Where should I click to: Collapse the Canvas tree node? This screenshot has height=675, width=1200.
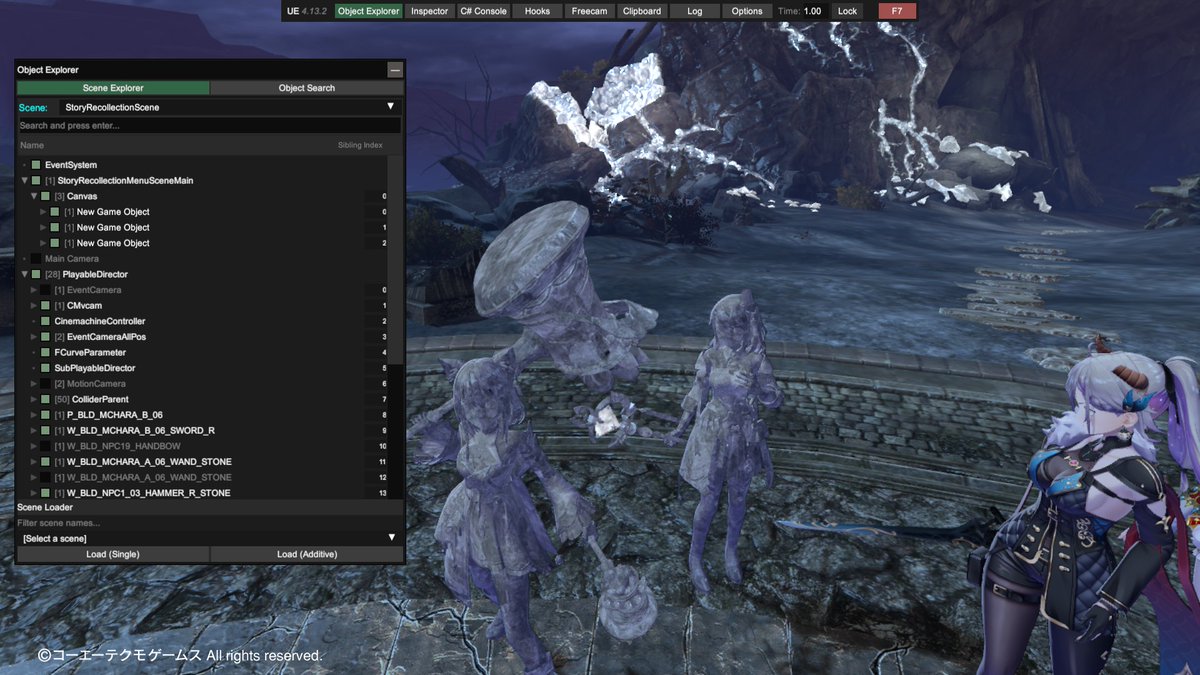[x=34, y=196]
